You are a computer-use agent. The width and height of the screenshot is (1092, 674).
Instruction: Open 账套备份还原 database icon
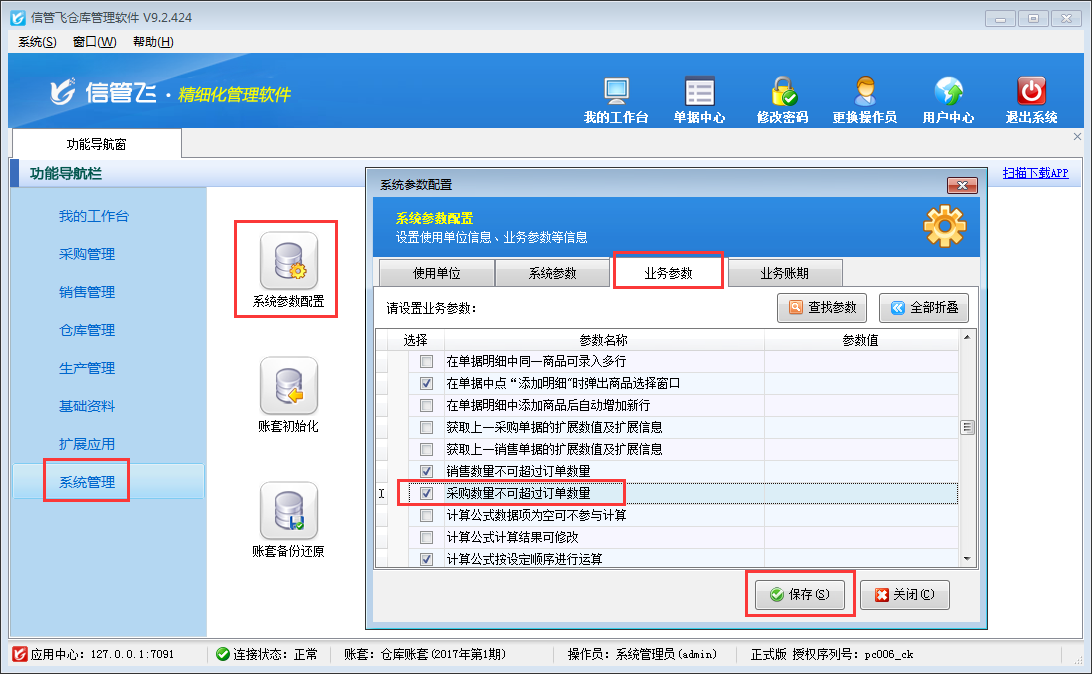[x=288, y=510]
